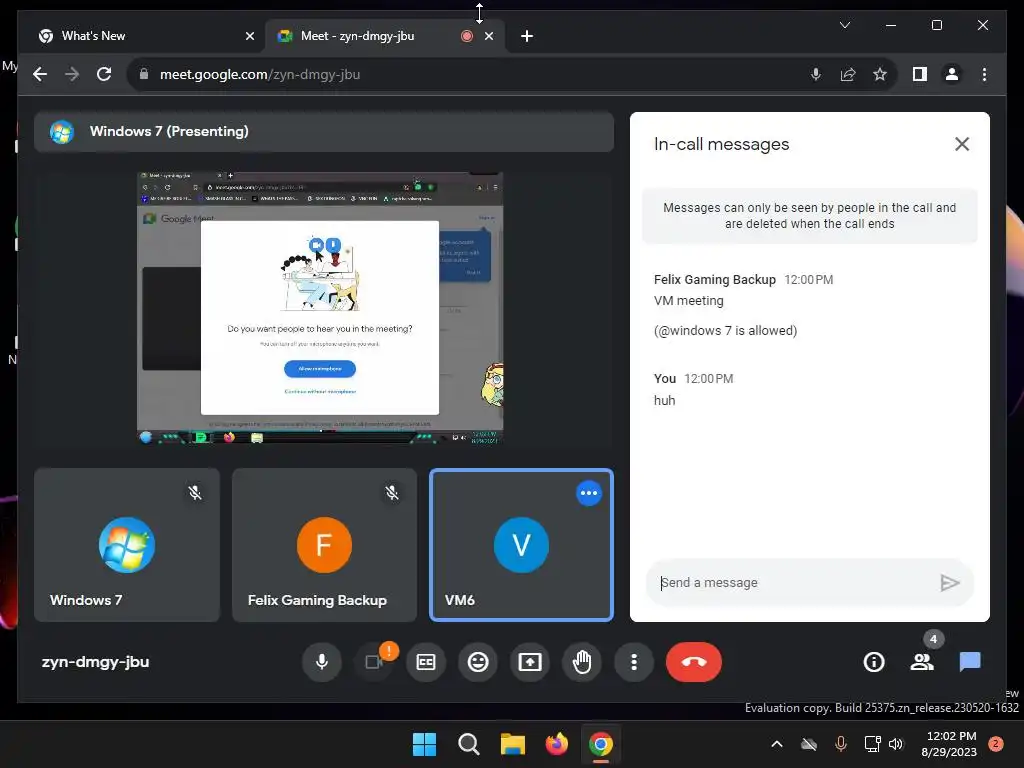Open Chrome profile avatar menu
The image size is (1024, 768).
tap(952, 74)
